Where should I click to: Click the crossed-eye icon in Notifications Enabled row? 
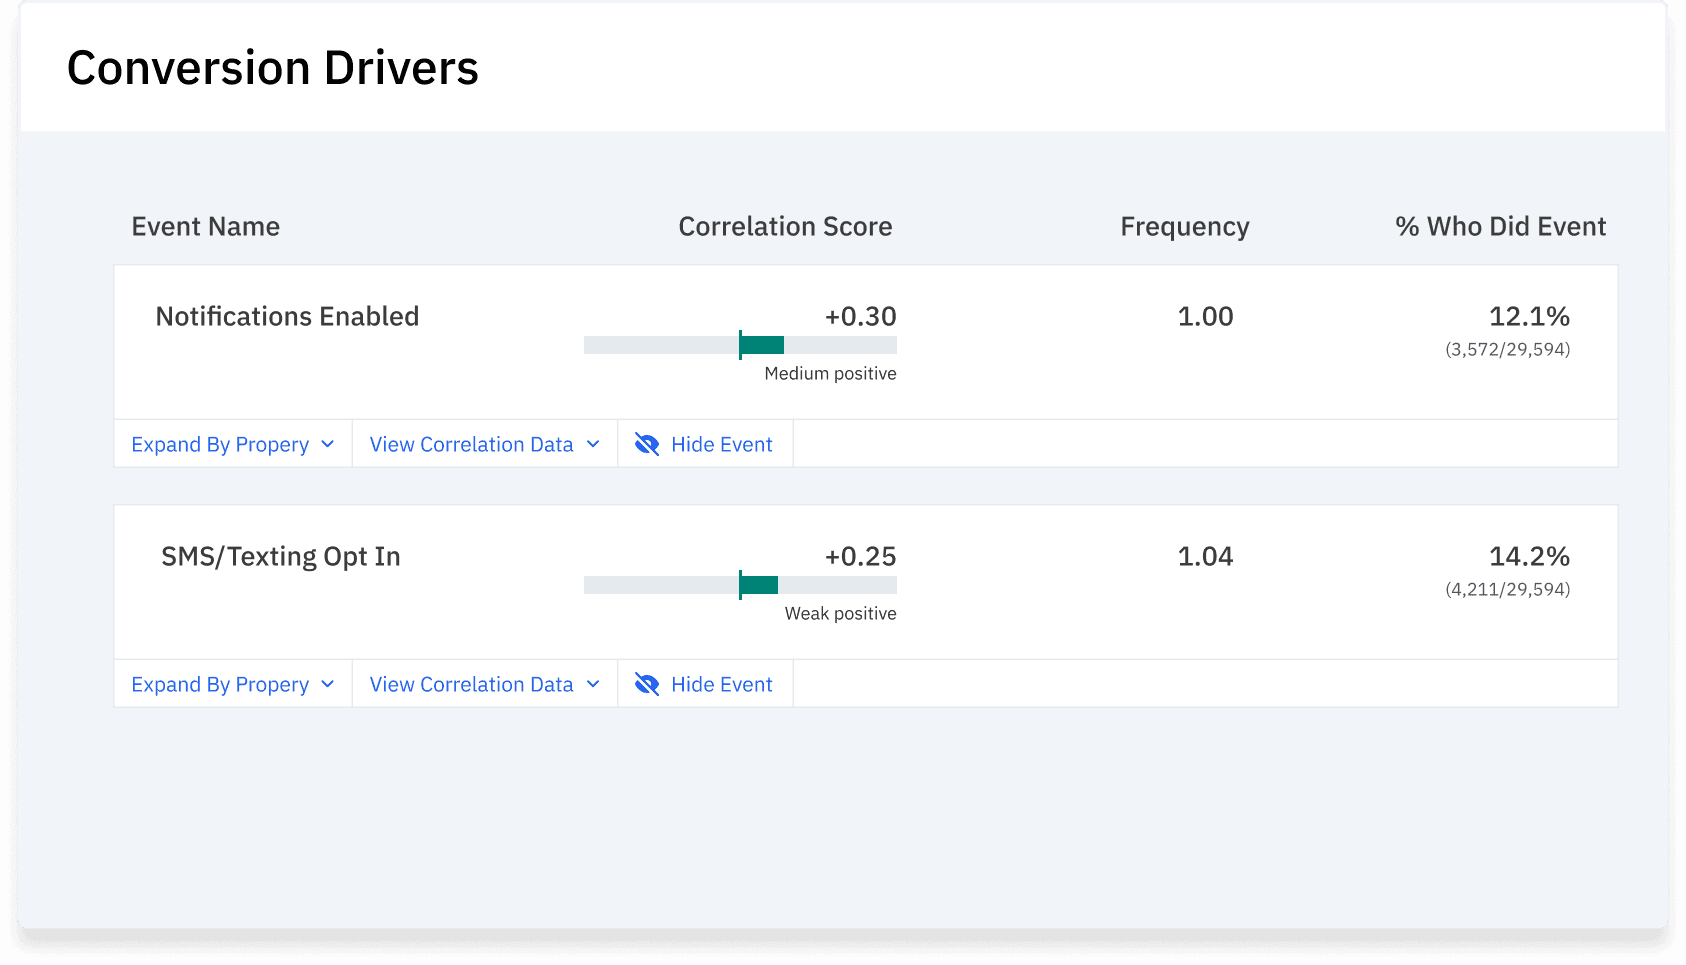[x=647, y=445]
